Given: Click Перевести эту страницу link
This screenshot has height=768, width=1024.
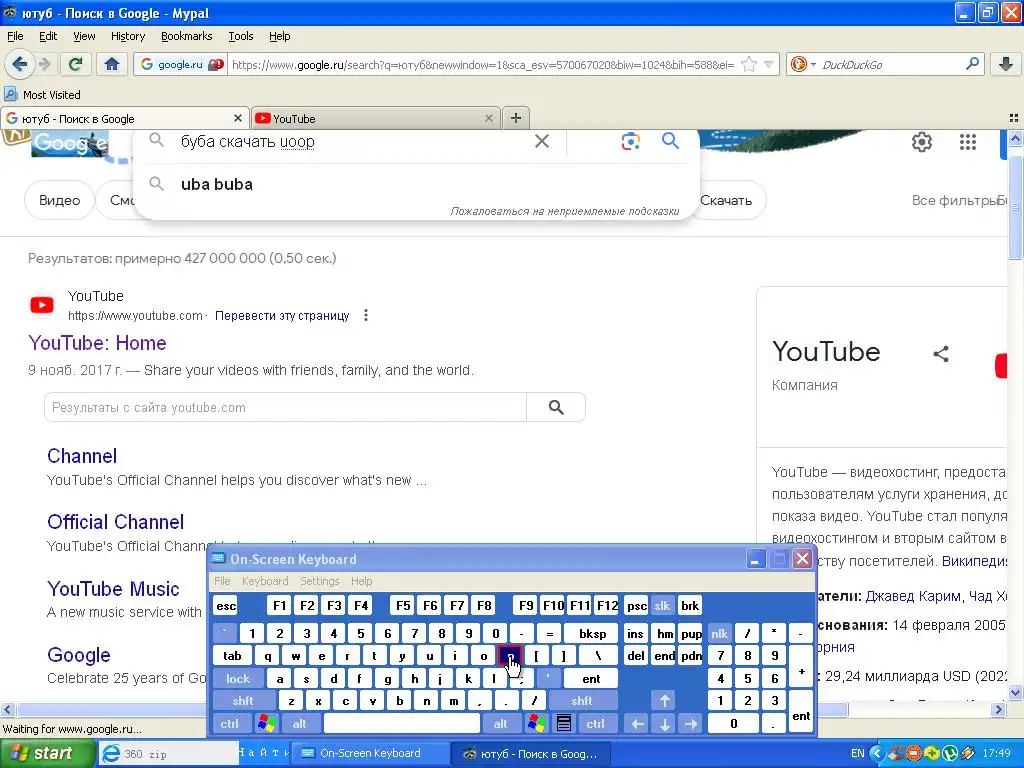Looking at the screenshot, I should (x=282, y=315).
